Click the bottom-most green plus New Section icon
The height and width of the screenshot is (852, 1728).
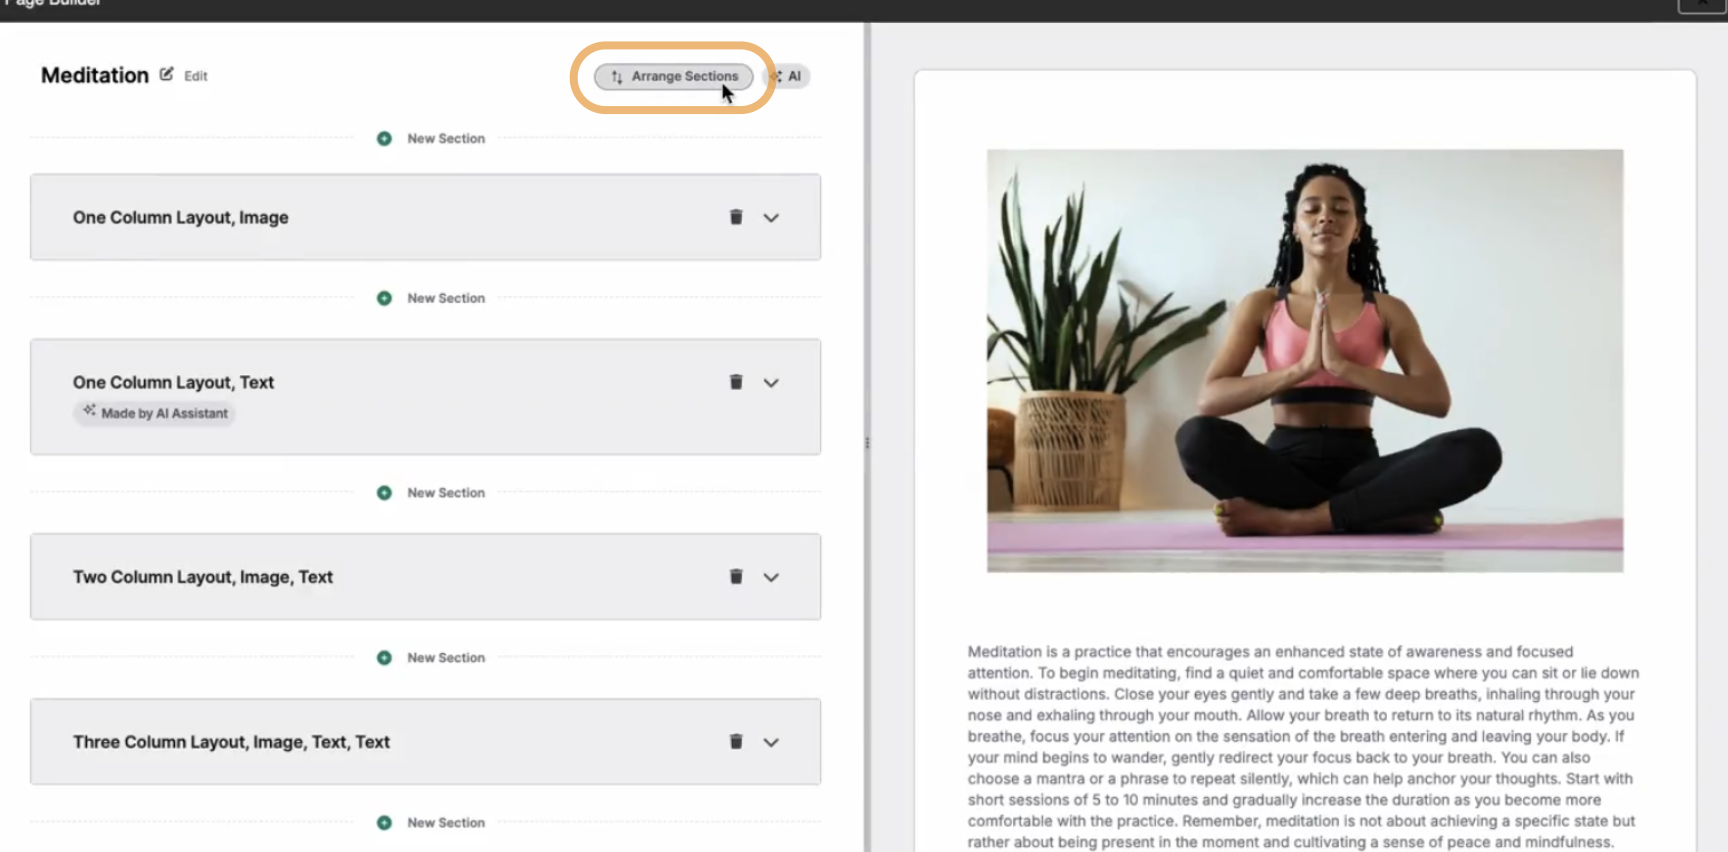384,822
